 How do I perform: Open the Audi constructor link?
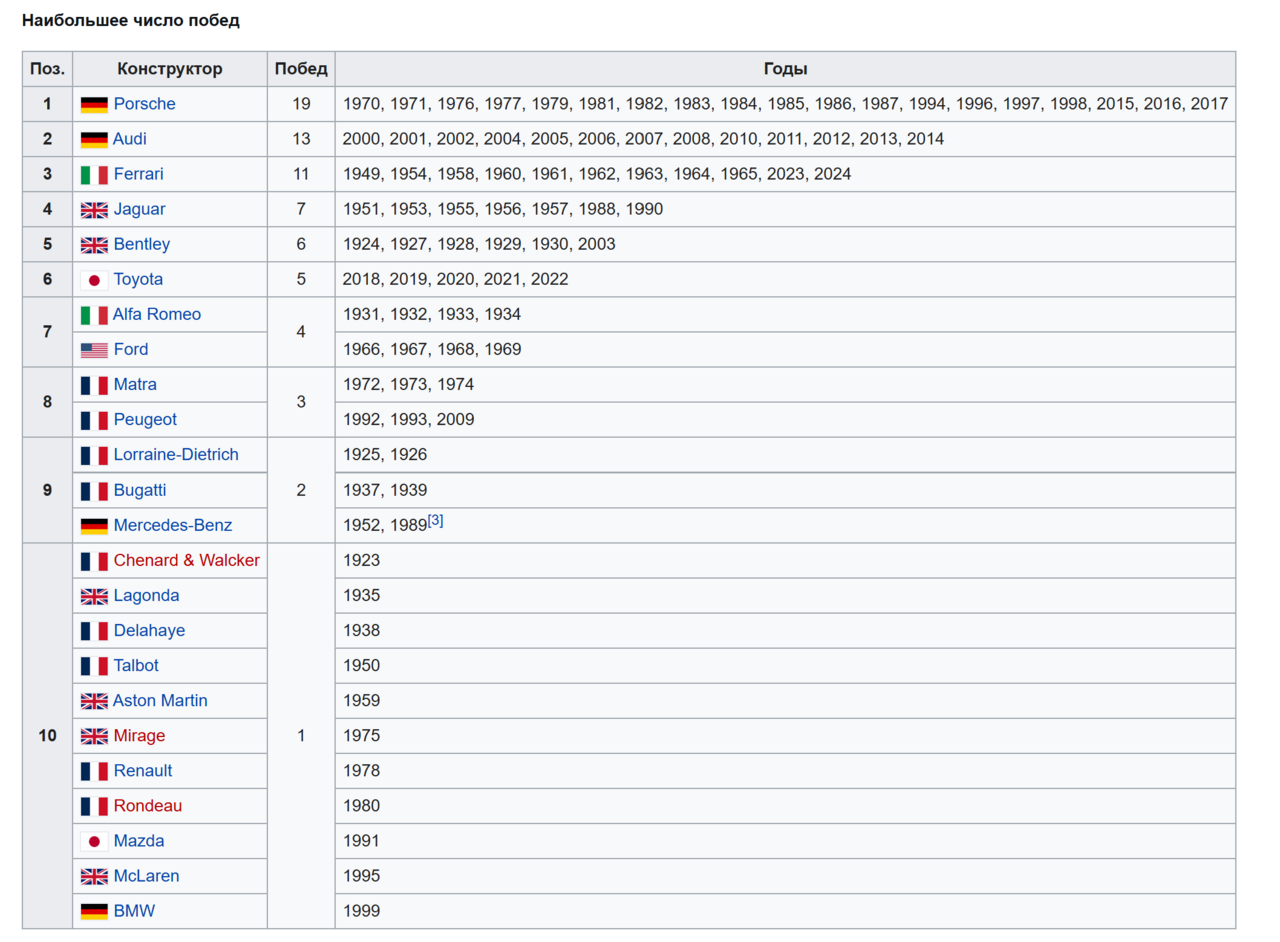[x=130, y=139]
